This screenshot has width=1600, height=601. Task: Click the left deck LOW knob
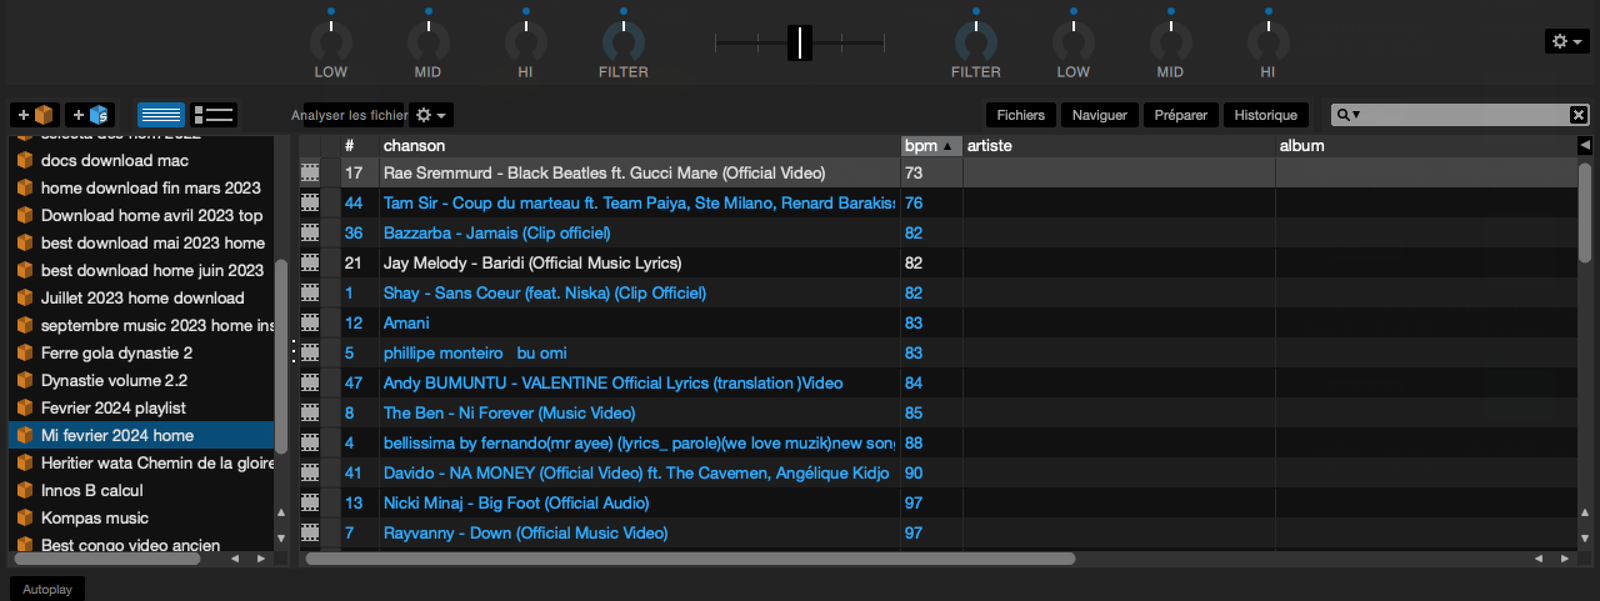click(331, 42)
